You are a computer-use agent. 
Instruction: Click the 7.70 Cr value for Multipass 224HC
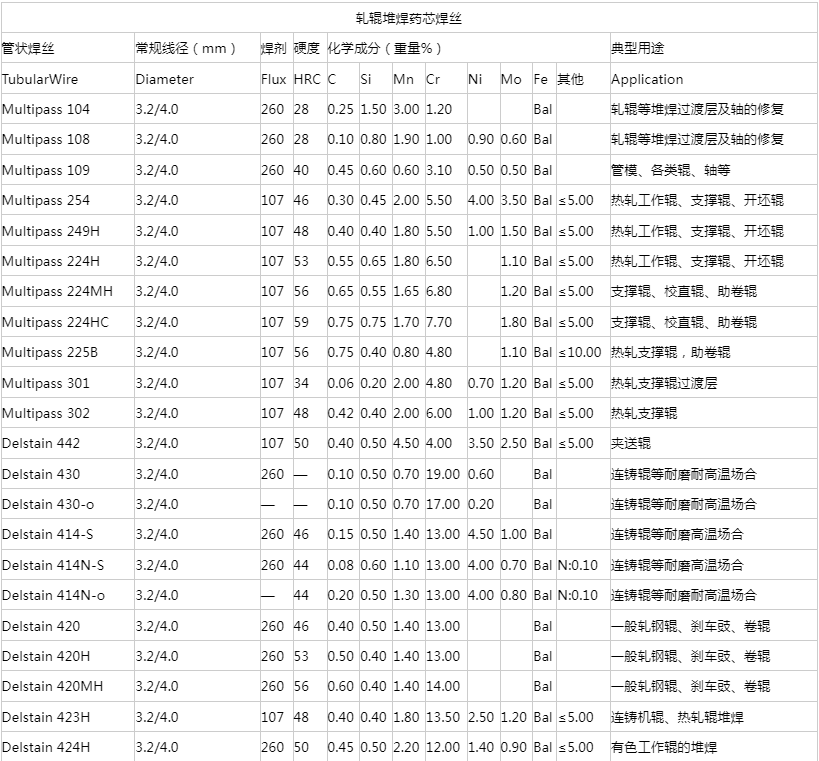tap(439, 322)
